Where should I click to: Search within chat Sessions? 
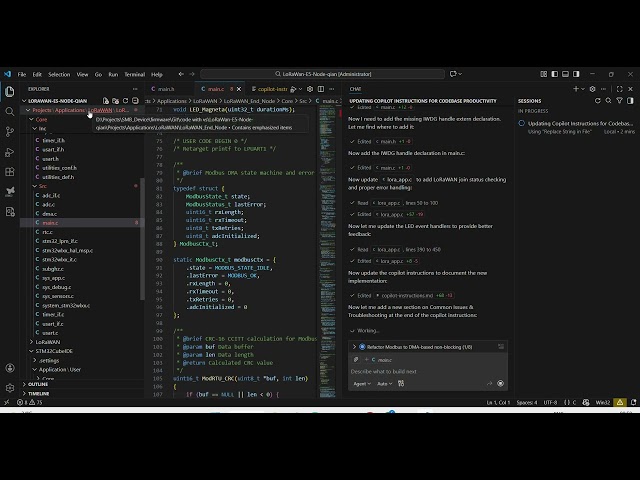[x=609, y=101]
